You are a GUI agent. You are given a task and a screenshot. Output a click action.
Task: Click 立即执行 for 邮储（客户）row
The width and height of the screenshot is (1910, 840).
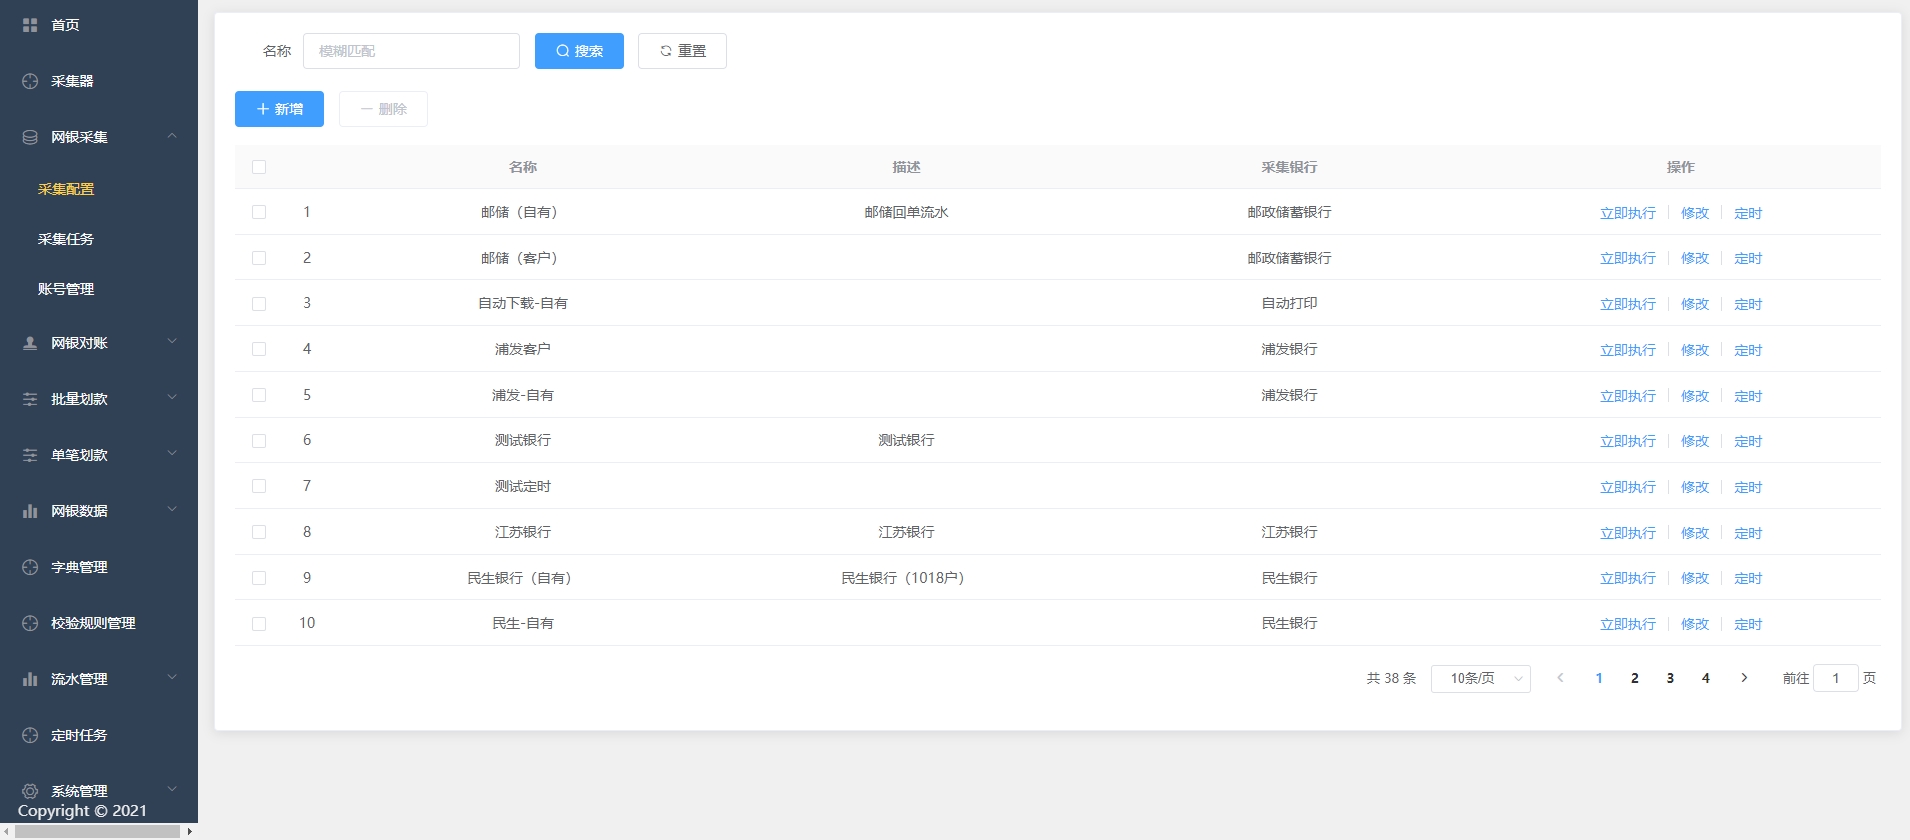pyautogui.click(x=1628, y=258)
